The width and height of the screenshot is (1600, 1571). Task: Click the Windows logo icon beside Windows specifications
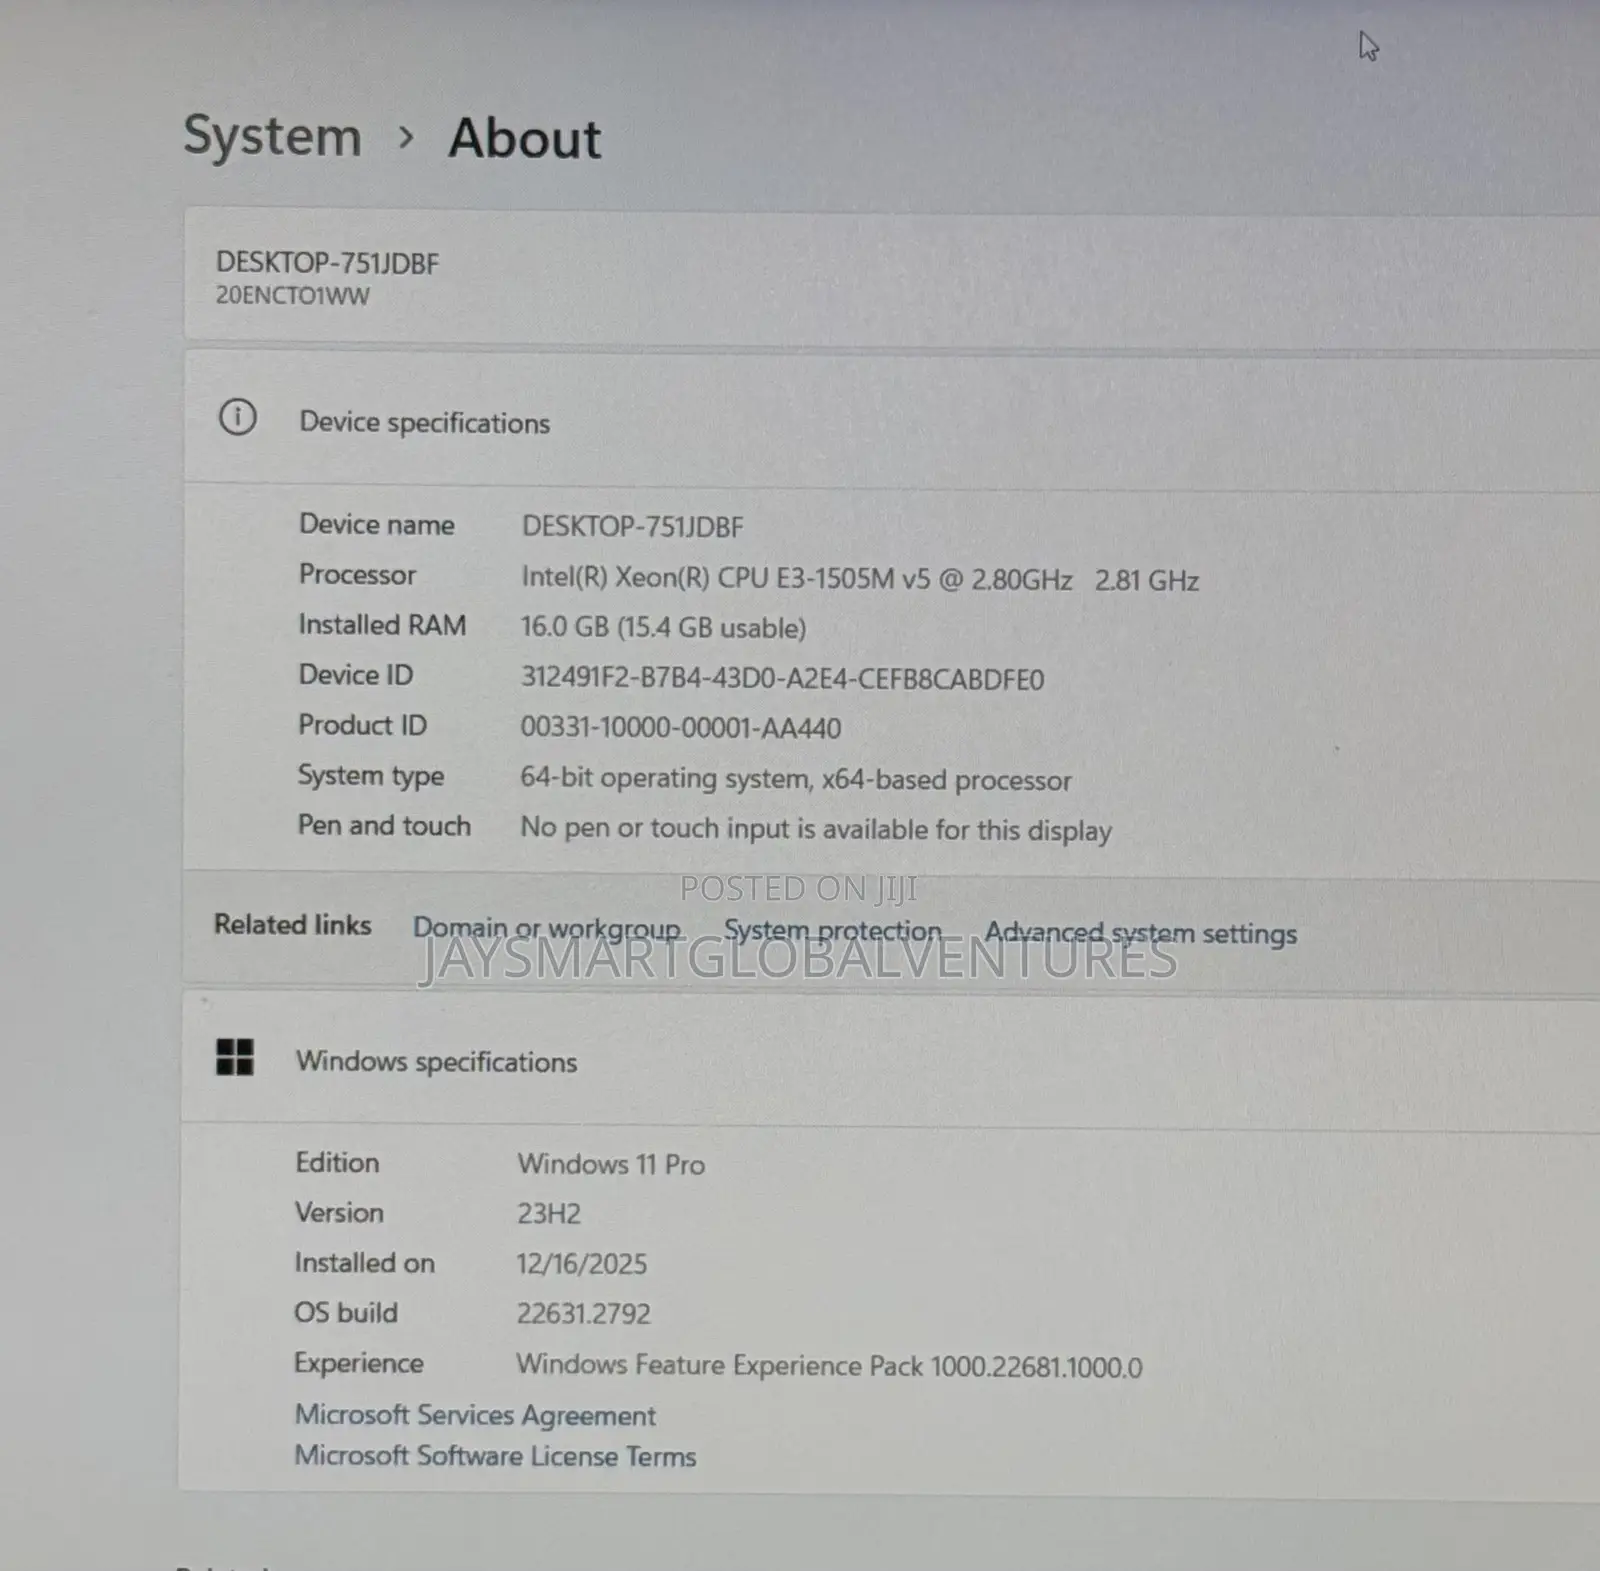point(235,1057)
